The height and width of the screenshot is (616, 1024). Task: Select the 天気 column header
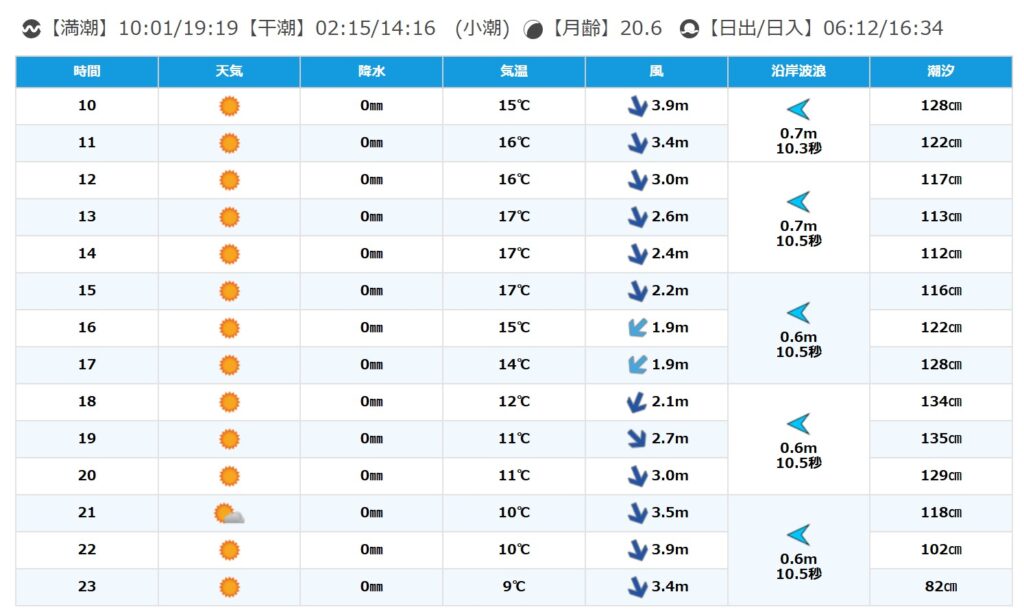point(229,72)
